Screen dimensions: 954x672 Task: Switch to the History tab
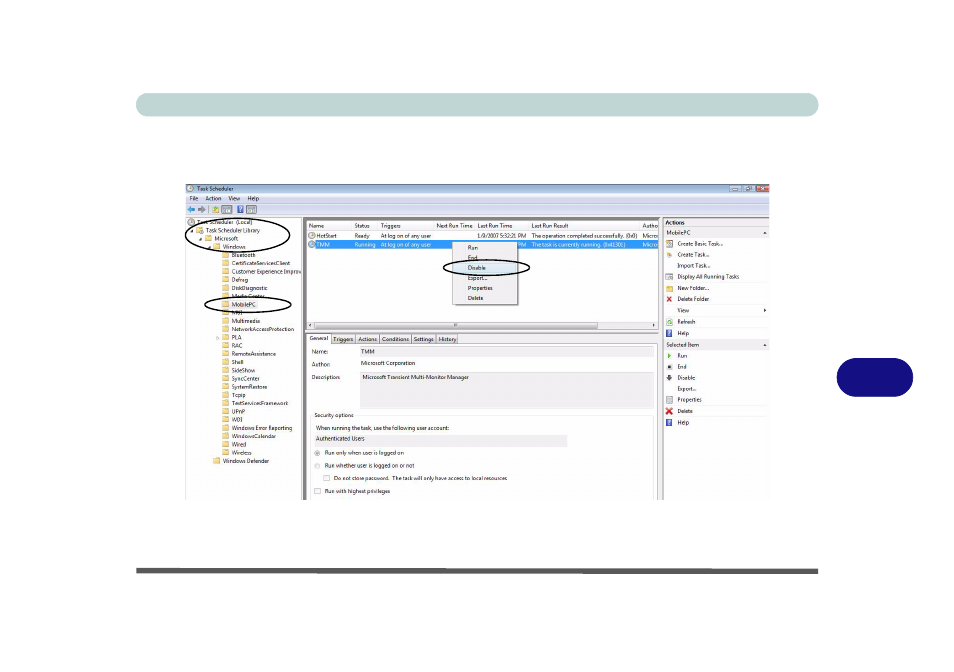click(x=447, y=339)
